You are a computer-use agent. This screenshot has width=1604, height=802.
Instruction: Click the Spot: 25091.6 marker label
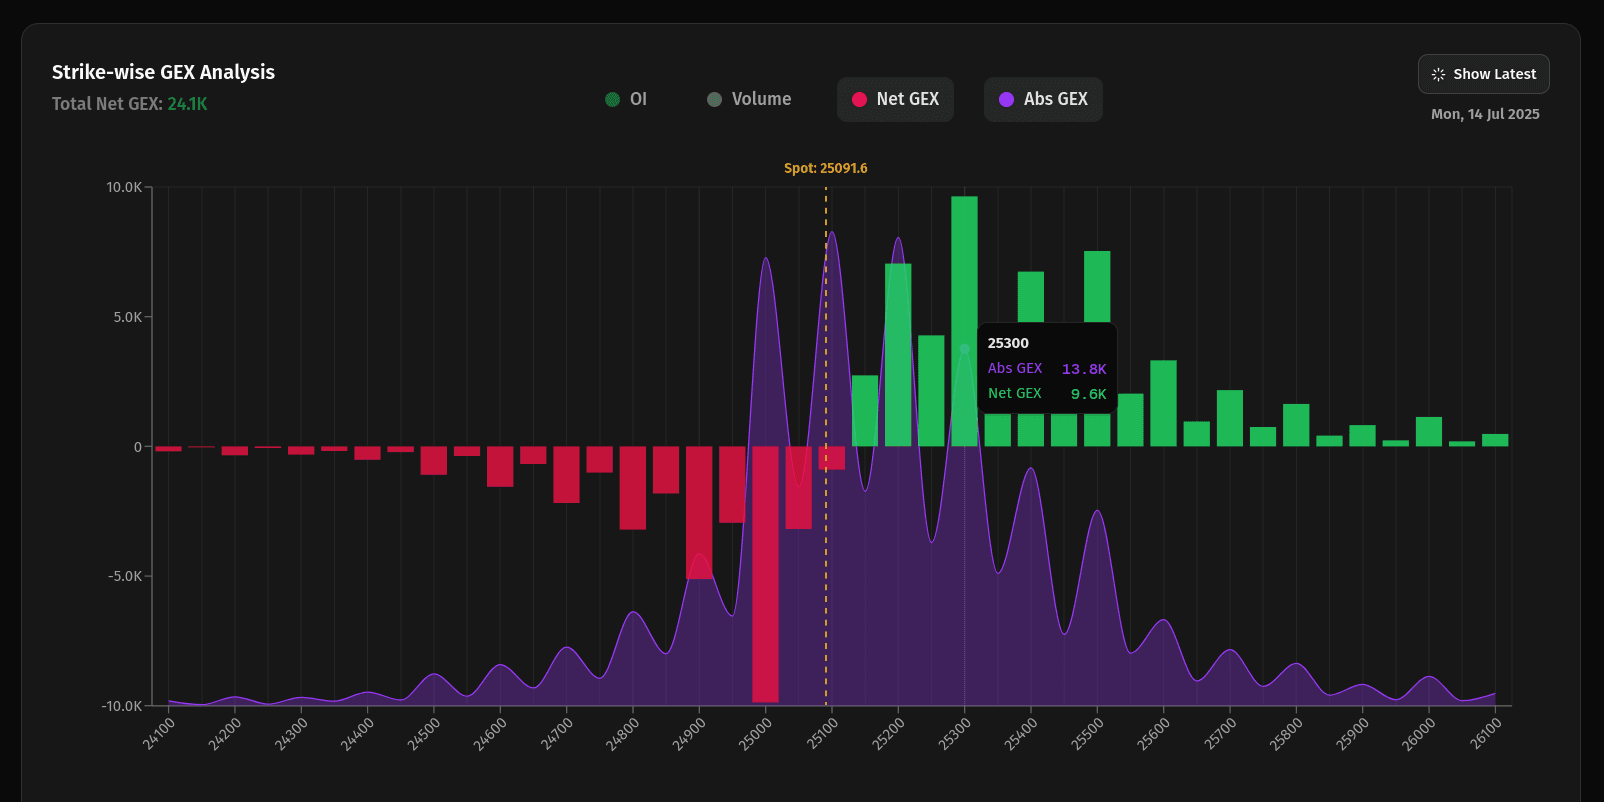(x=825, y=168)
